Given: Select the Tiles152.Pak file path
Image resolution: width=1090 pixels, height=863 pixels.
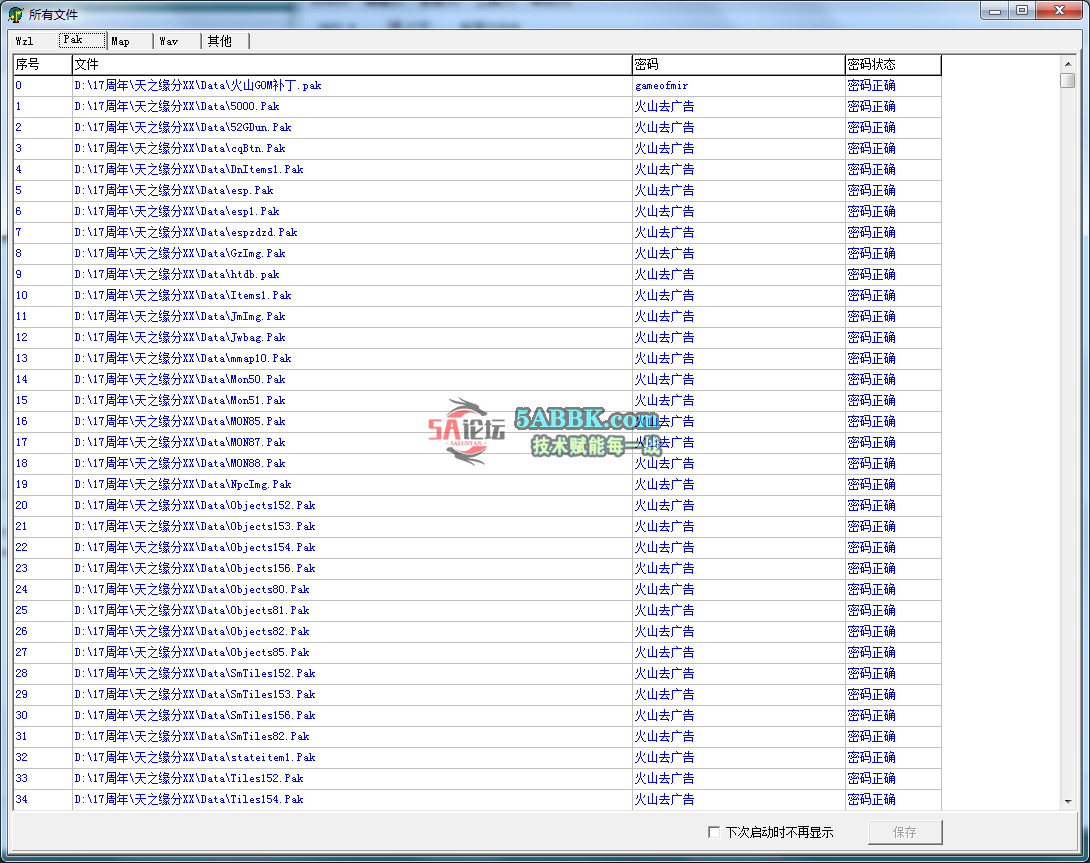Looking at the screenshot, I should click(x=188, y=778).
